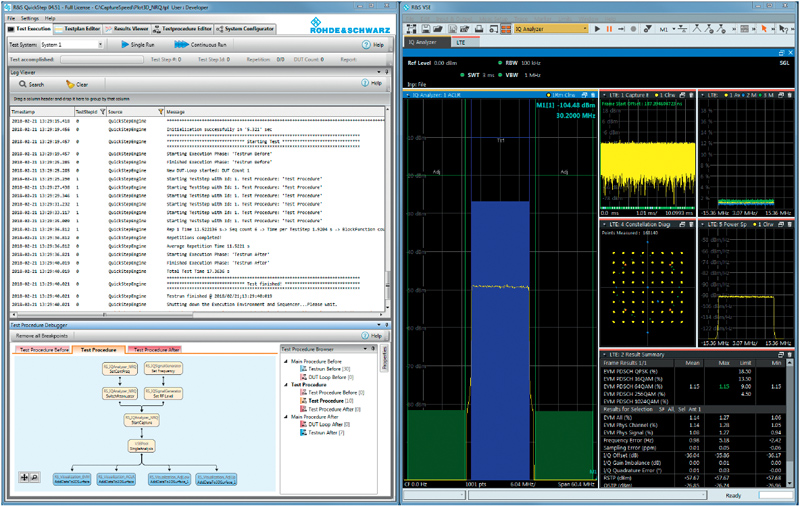Collapse the Main Procedure After tree node

[286, 417]
